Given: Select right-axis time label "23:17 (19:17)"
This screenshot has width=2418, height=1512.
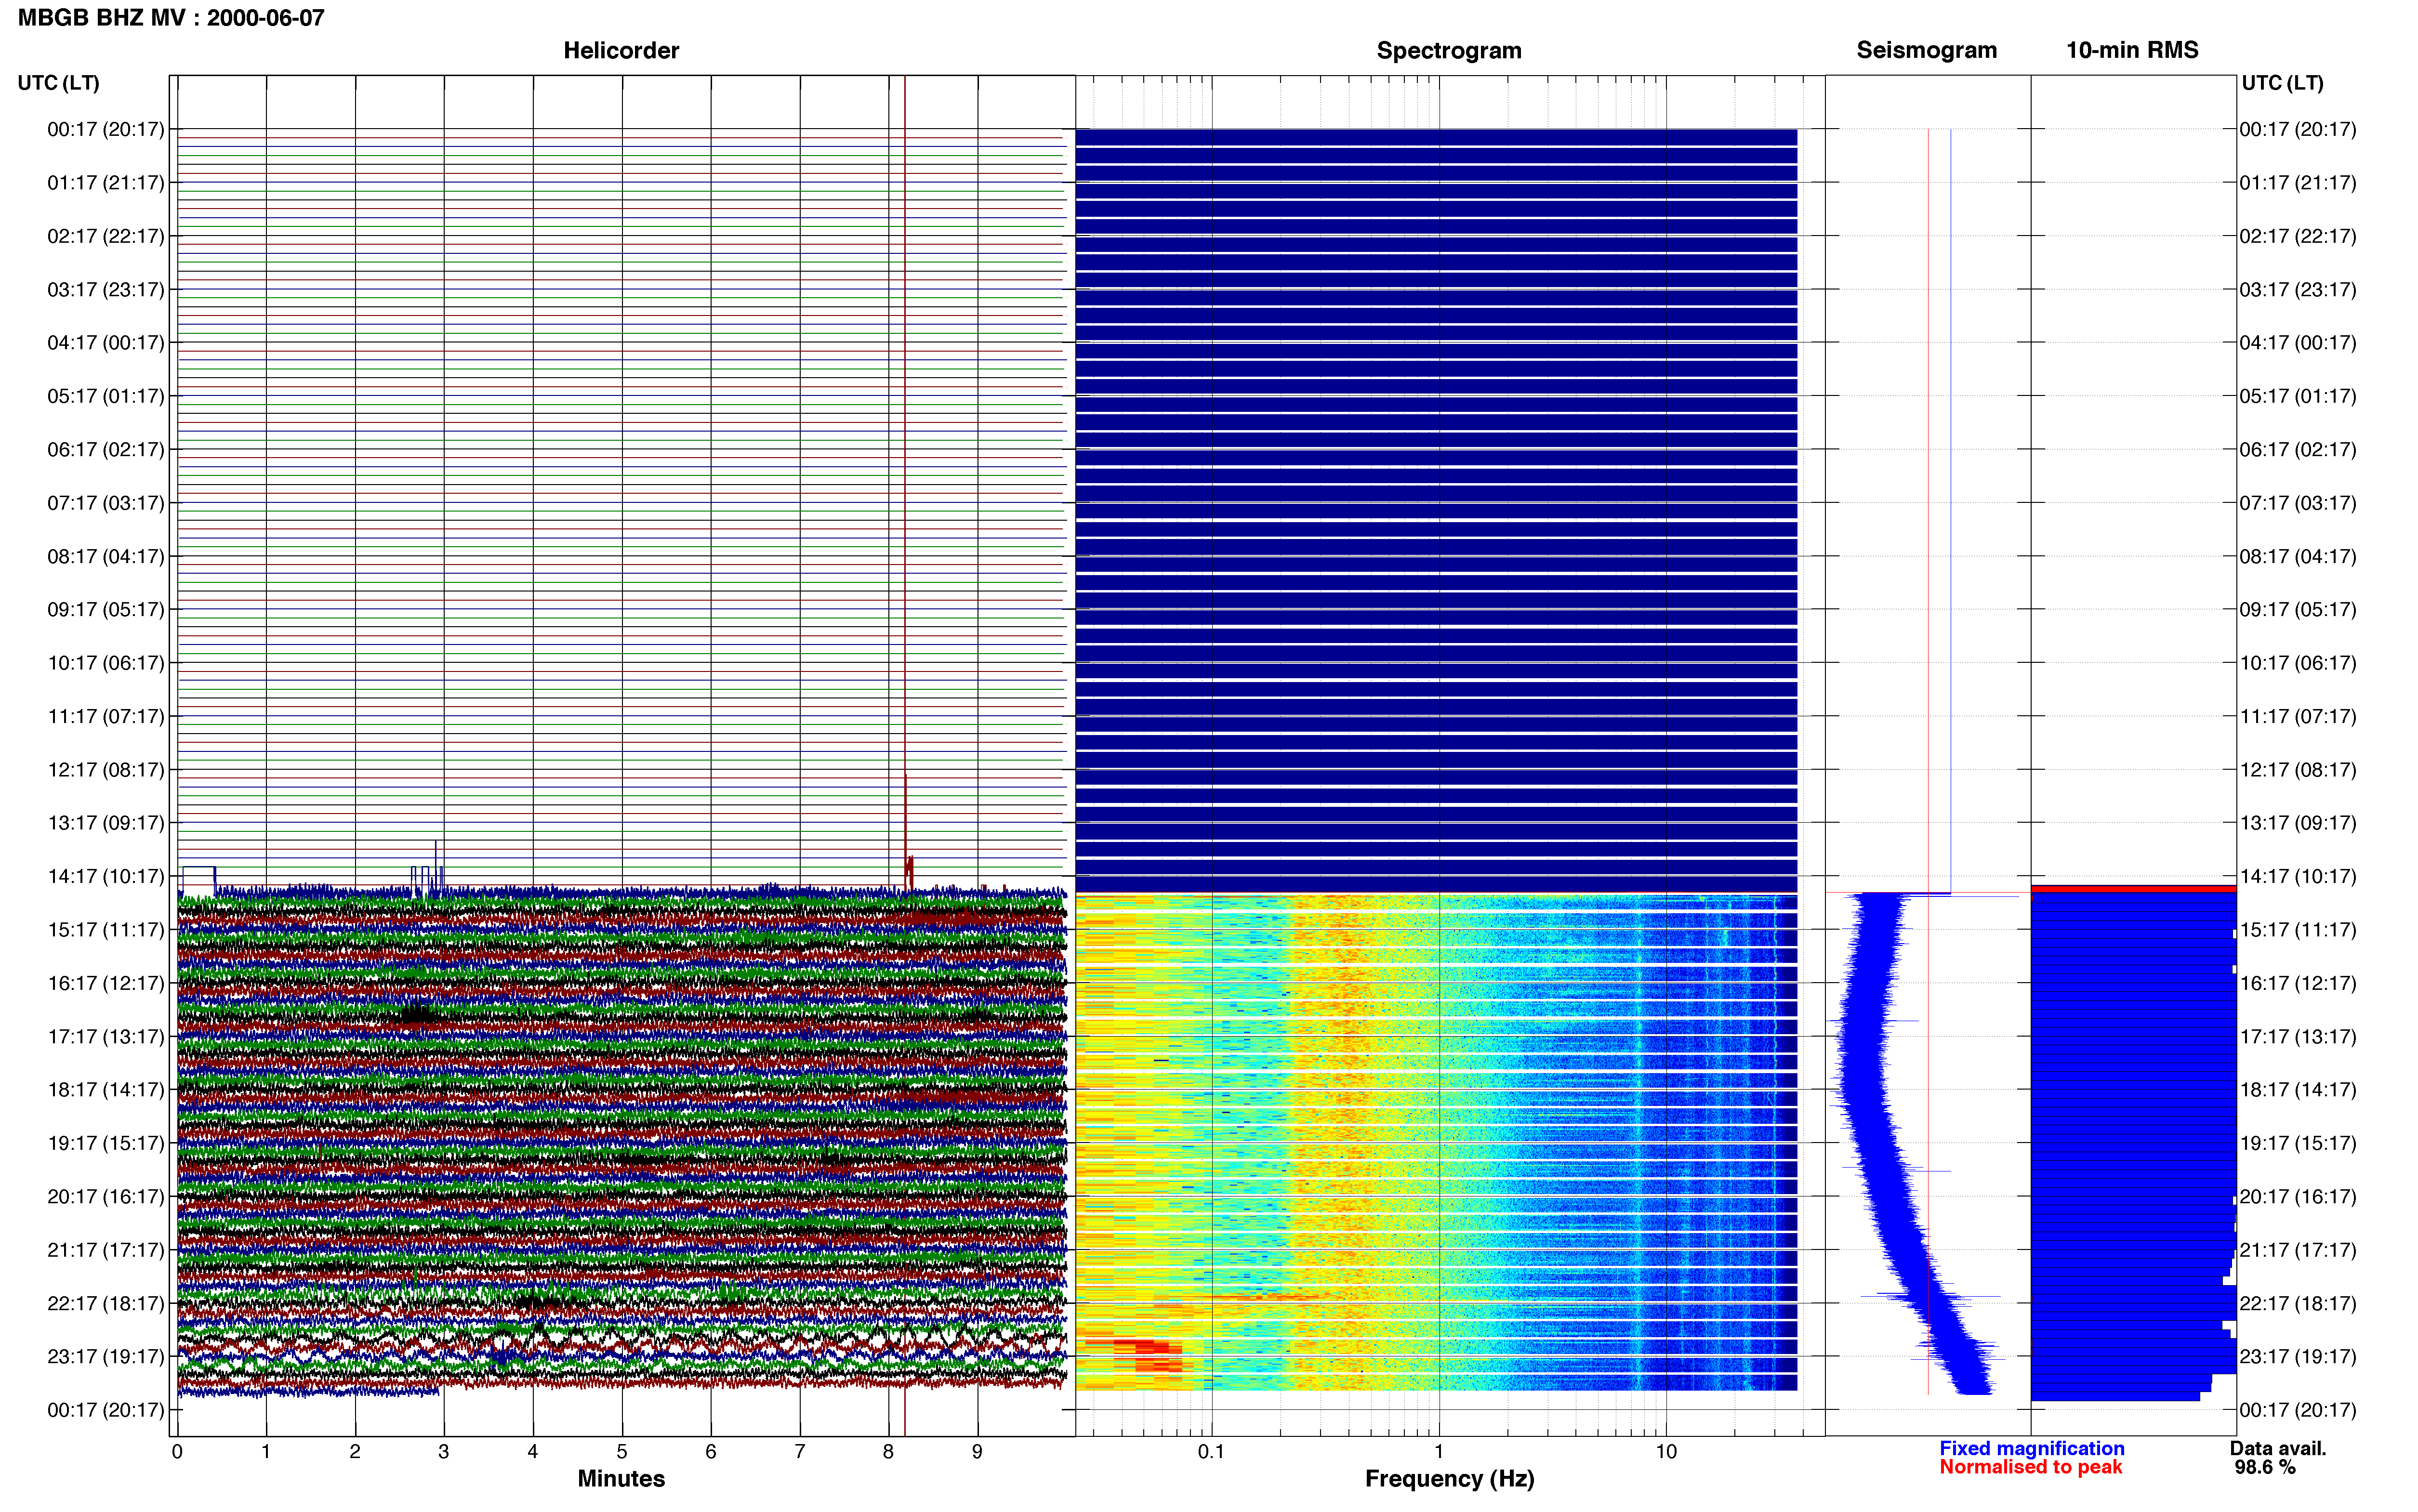Looking at the screenshot, I should (x=2298, y=1357).
